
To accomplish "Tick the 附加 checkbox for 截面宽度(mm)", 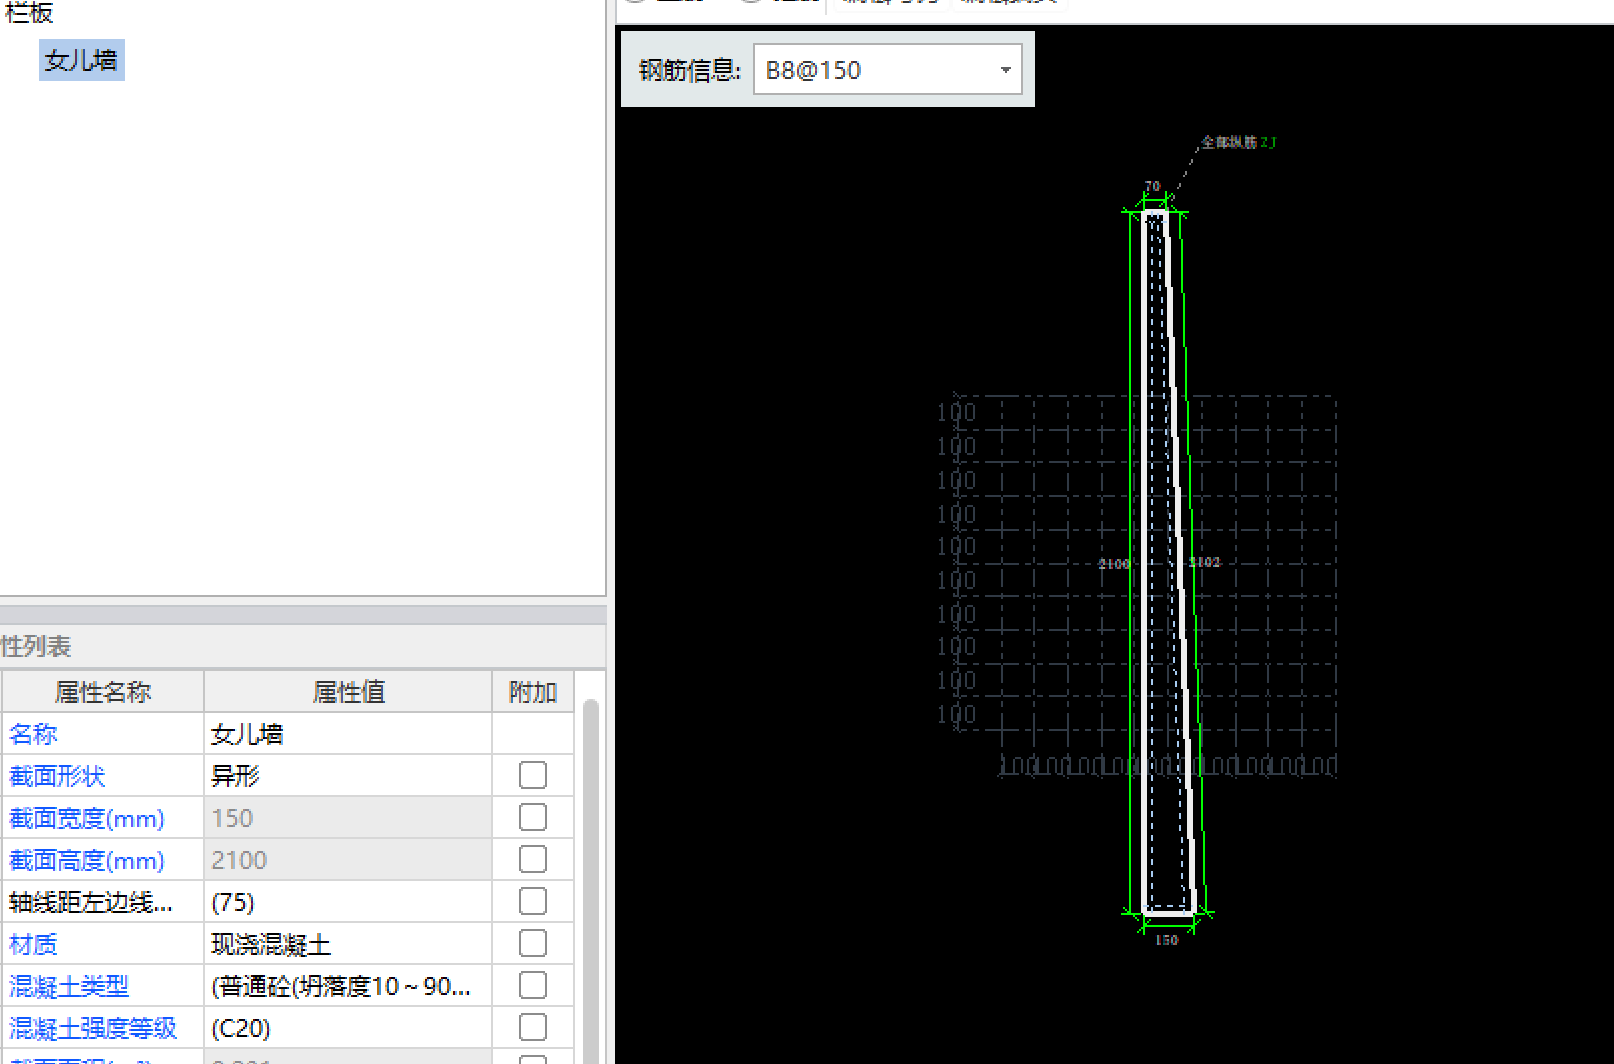I will click(533, 818).
